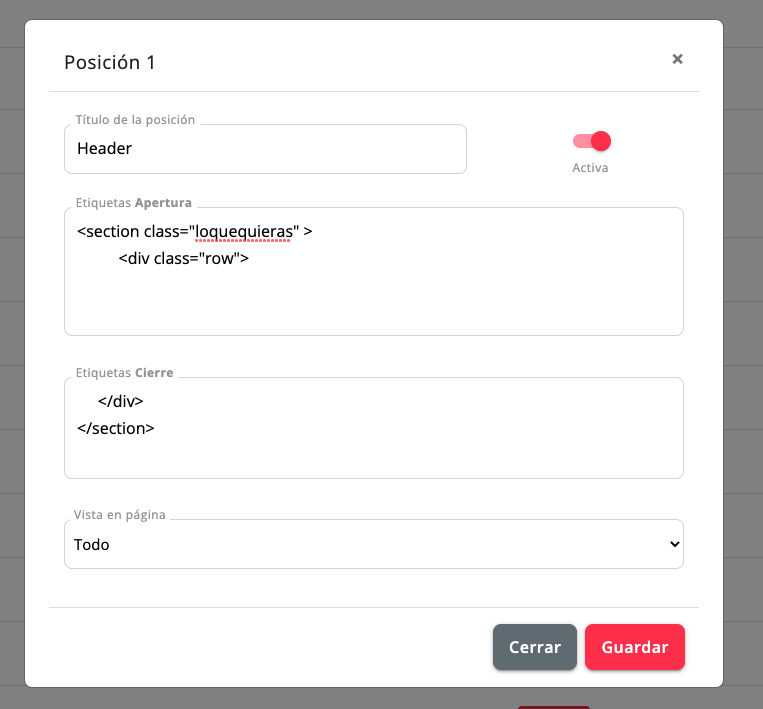
Task: Toggle the Activa switch off
Action: [592, 141]
